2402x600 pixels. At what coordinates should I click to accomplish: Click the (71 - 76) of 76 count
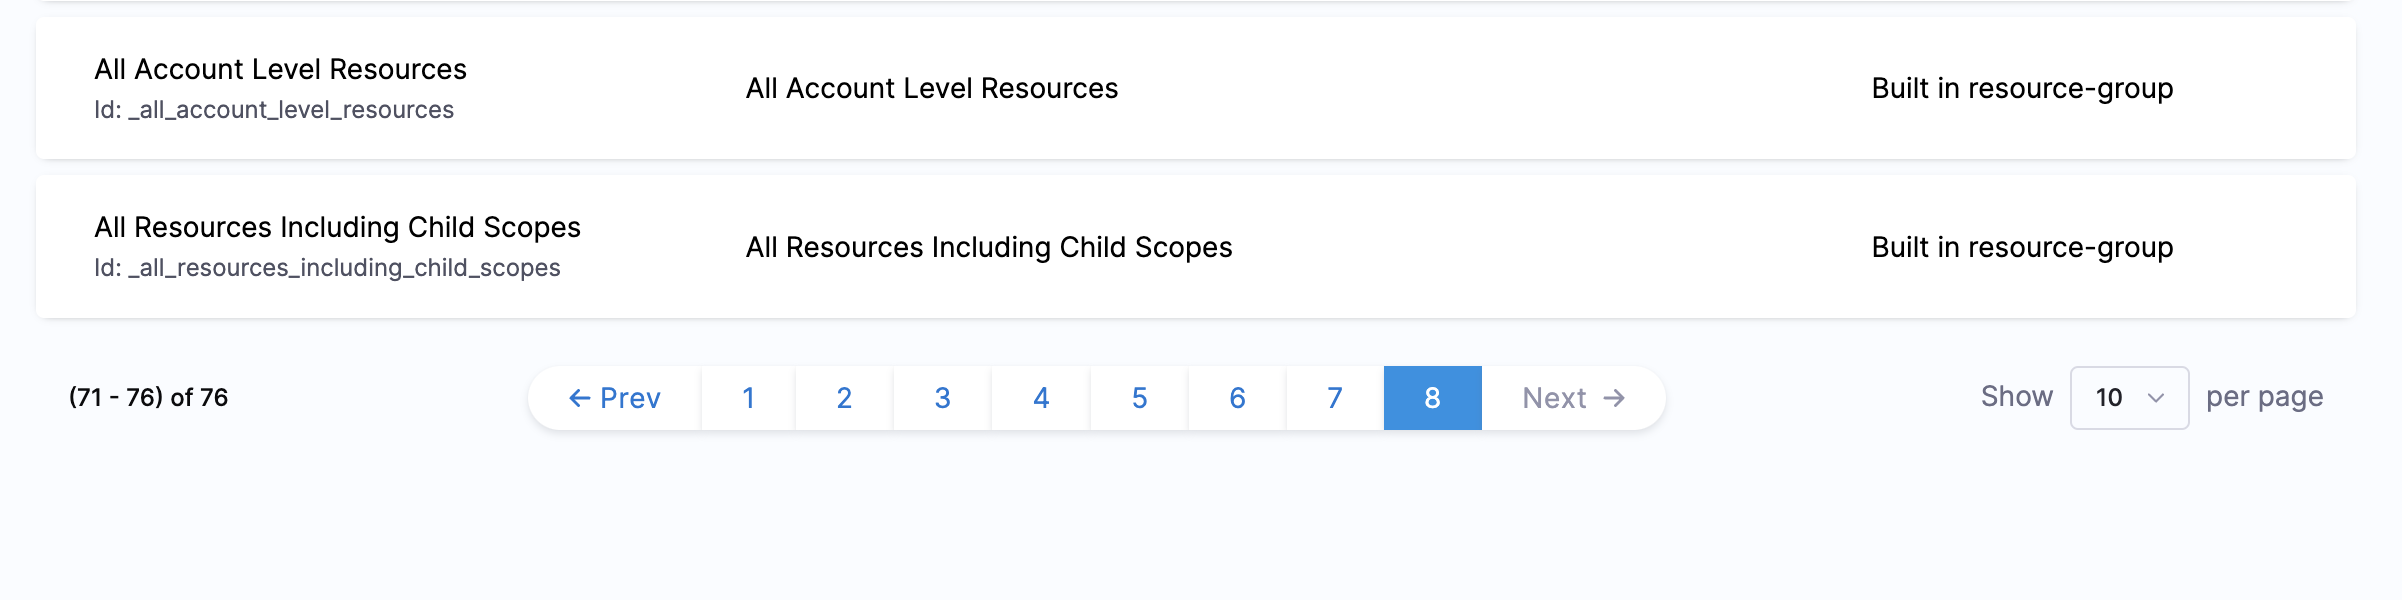click(x=148, y=398)
